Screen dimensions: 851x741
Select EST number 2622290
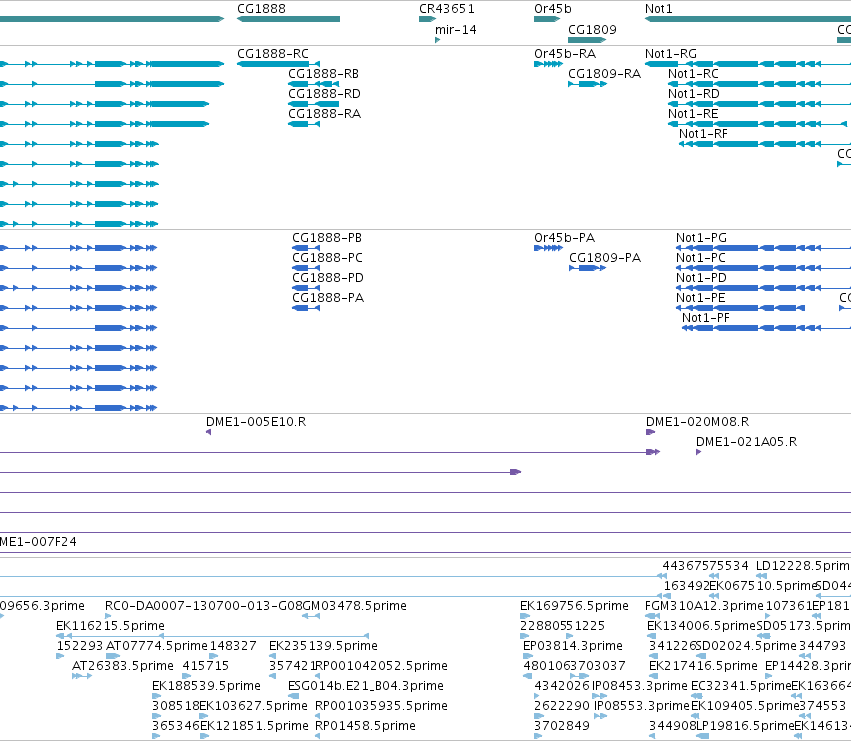tap(561, 706)
